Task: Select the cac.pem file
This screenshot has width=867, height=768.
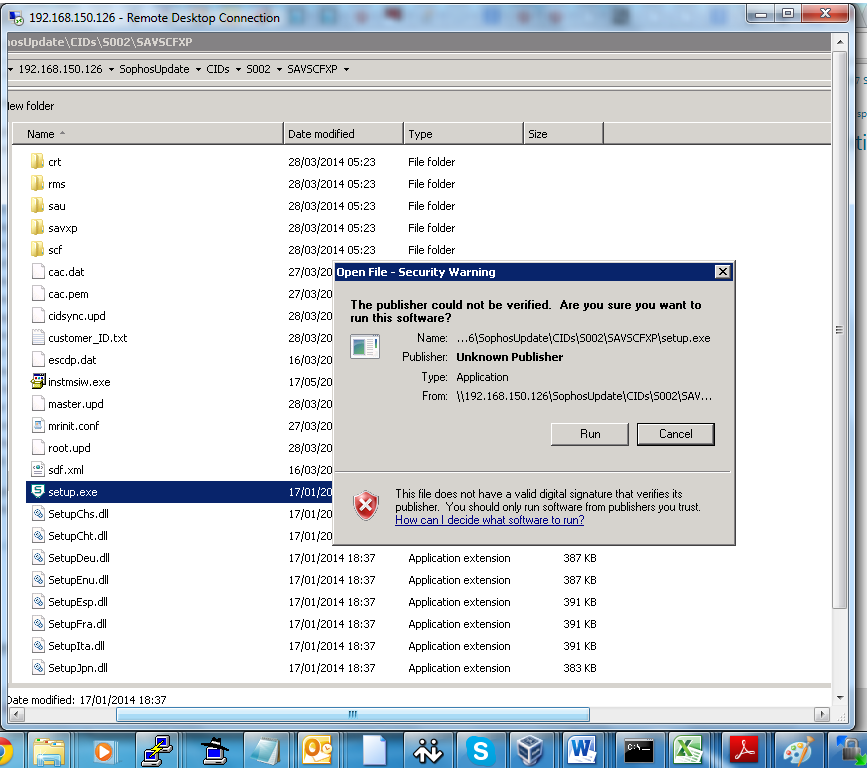Action: click(x=68, y=294)
